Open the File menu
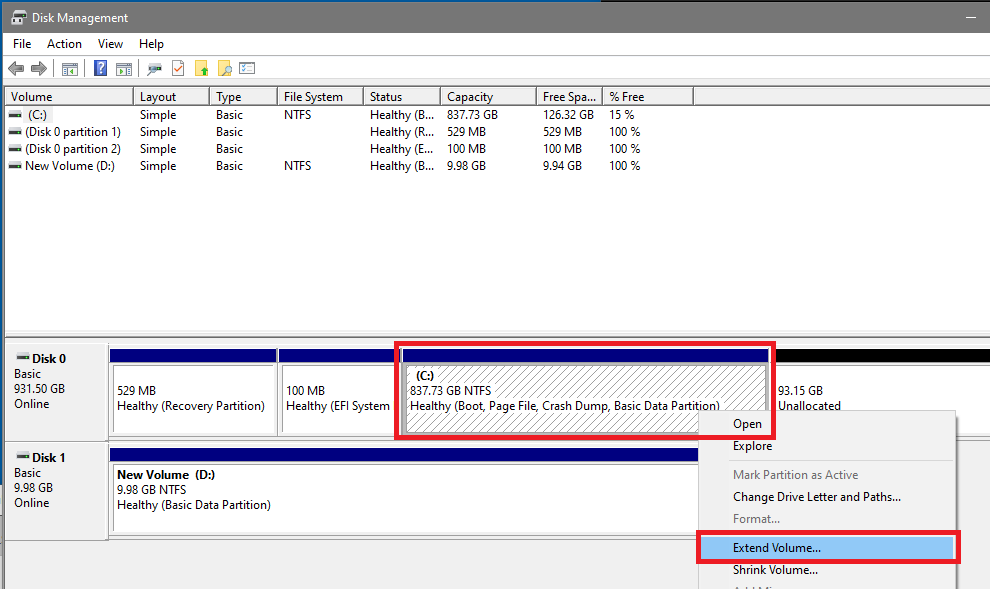The width and height of the screenshot is (990, 589). 22,44
